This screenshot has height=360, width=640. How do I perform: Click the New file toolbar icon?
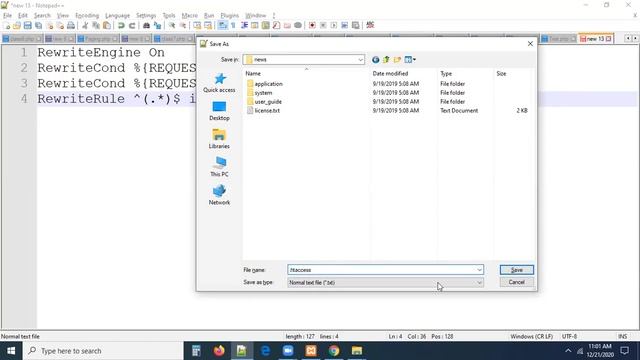6,25
